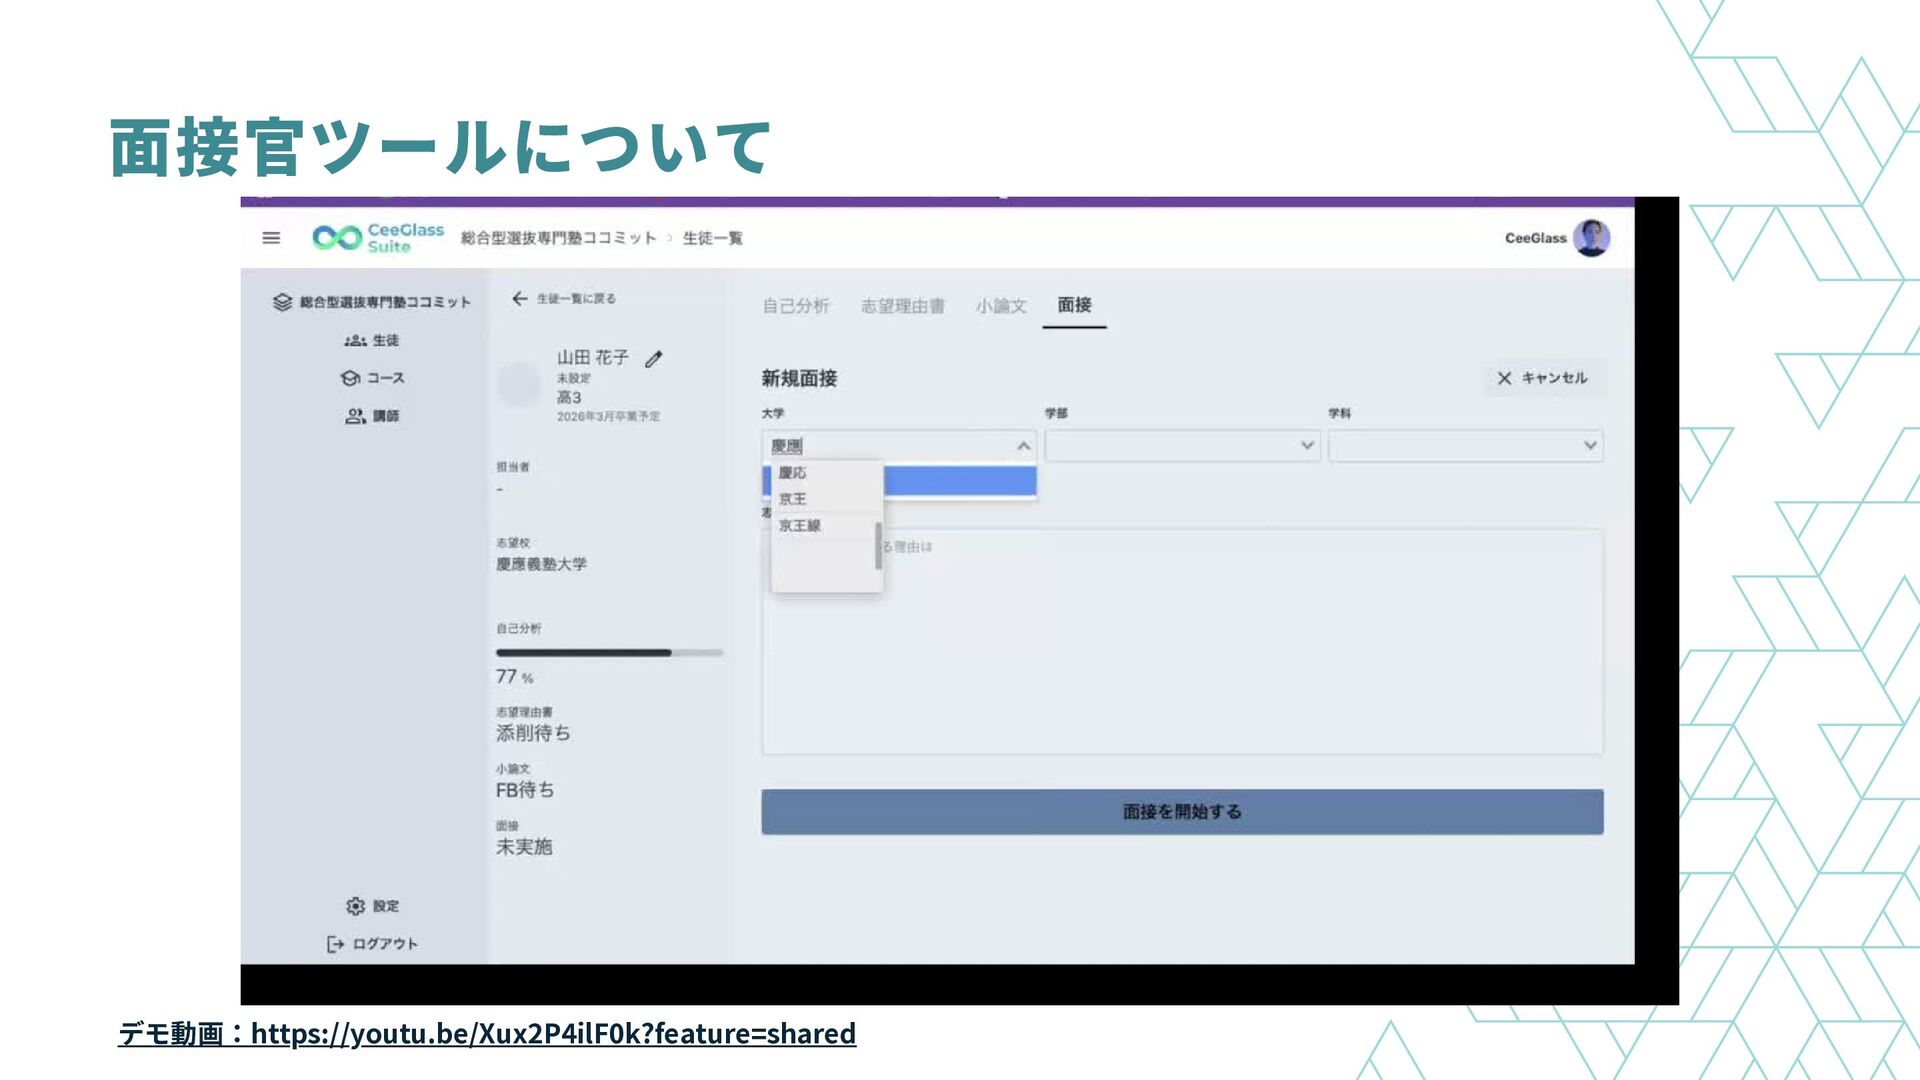Go back with 生徒一覧に戻る arrow

click(519, 298)
